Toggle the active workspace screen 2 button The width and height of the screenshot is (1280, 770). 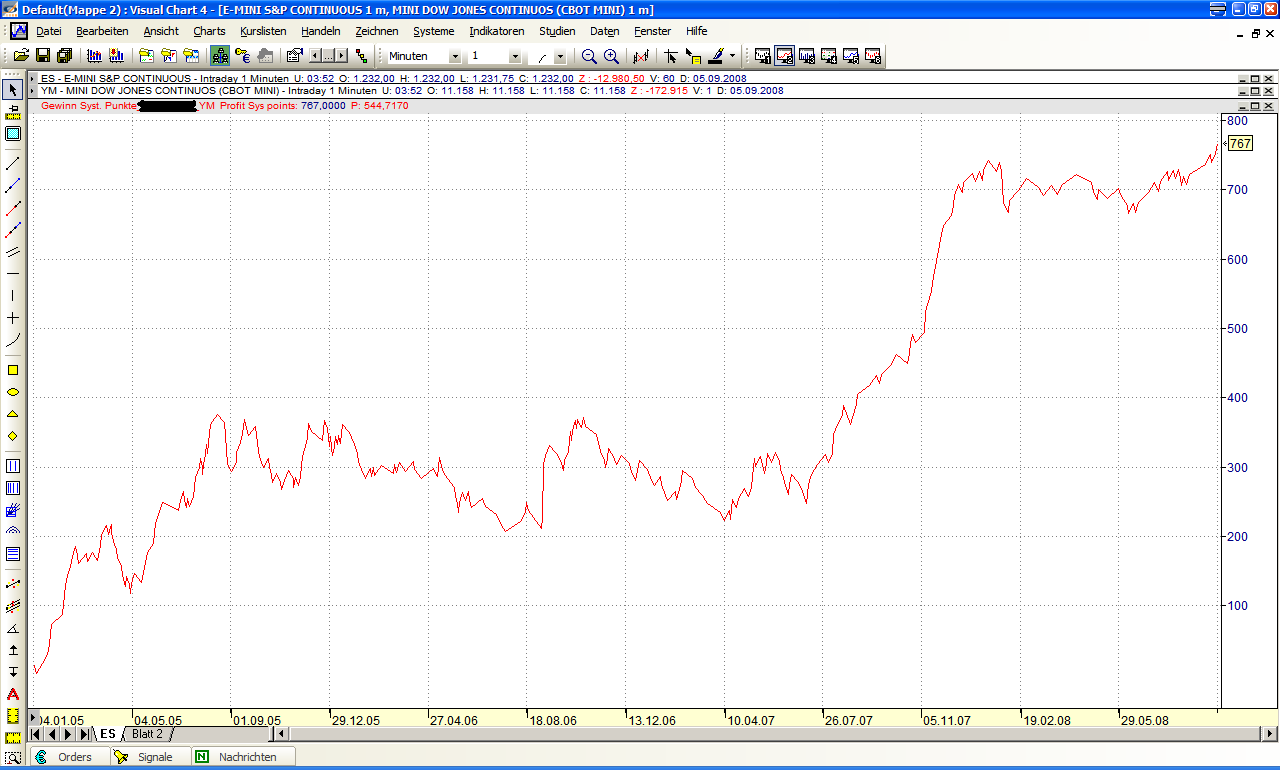tap(785, 56)
